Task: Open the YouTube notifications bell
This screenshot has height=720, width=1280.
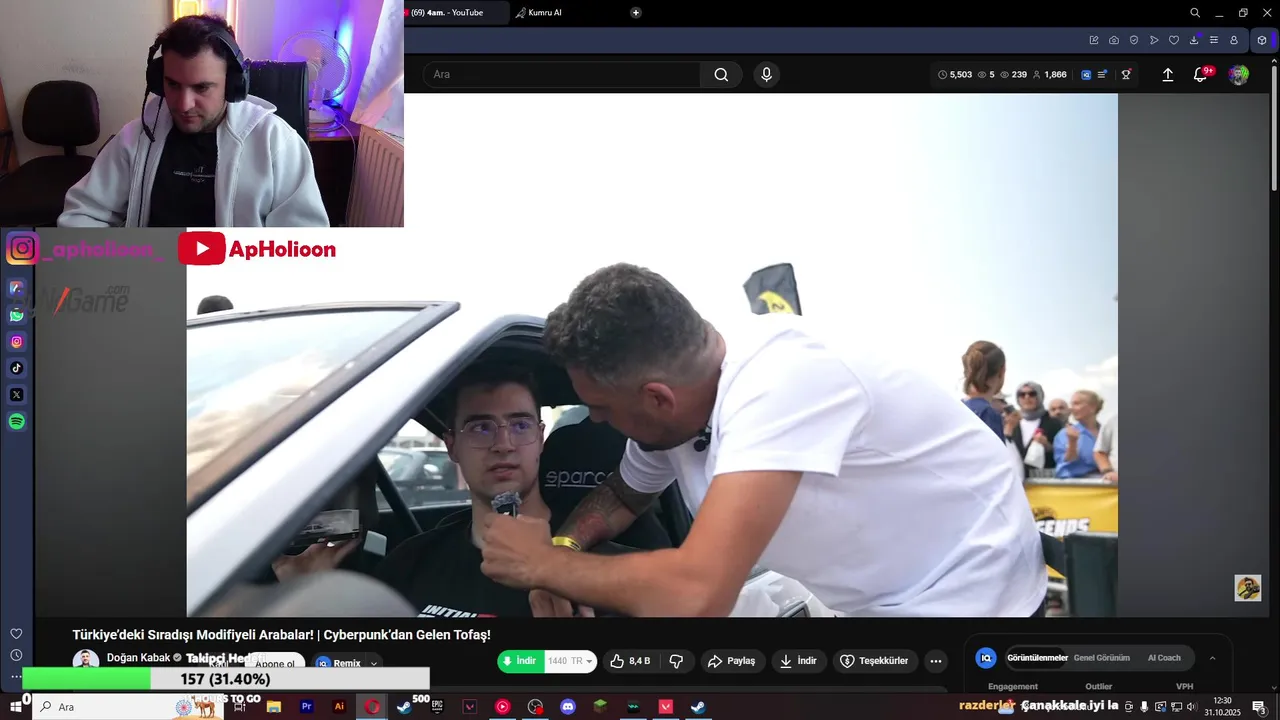Action: 1201,75
